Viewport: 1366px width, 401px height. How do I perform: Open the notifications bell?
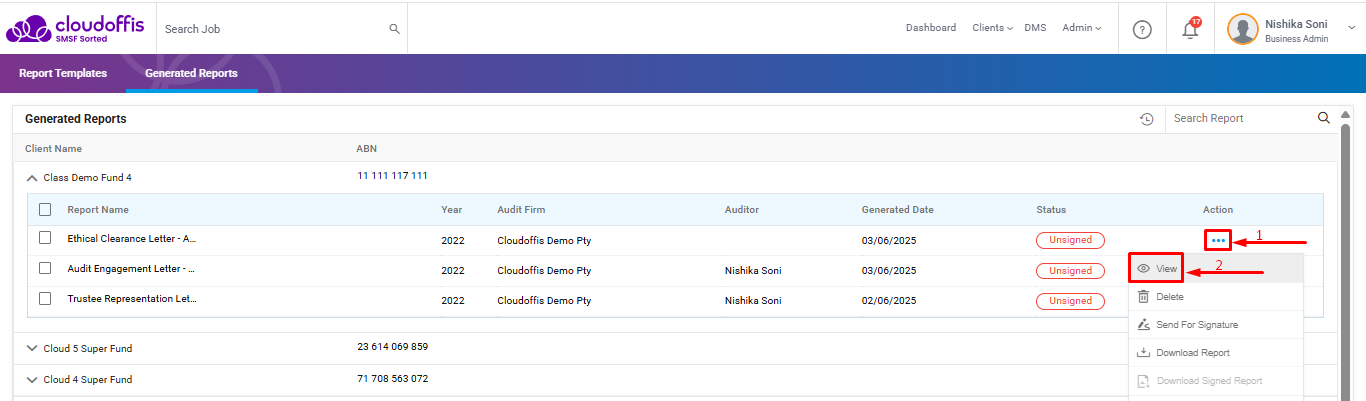(1190, 29)
